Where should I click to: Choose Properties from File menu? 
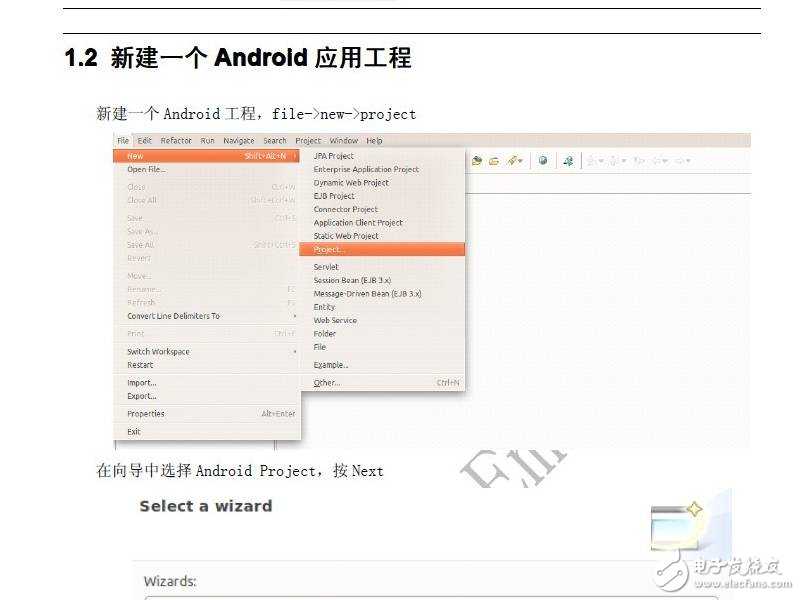coord(146,414)
